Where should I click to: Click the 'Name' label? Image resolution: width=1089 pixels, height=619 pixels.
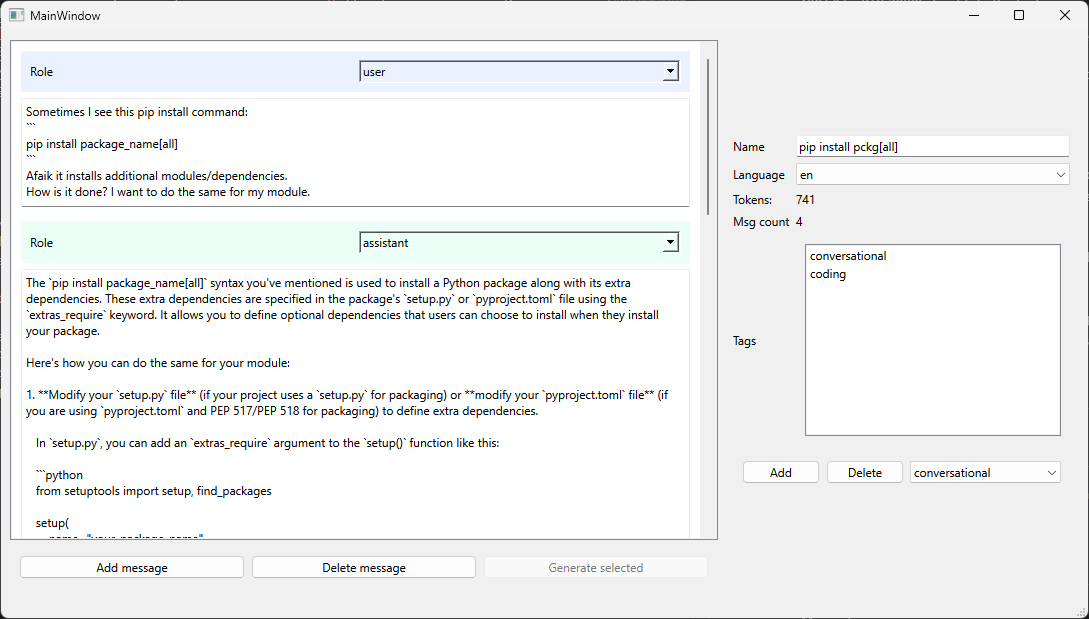pyautogui.click(x=749, y=147)
